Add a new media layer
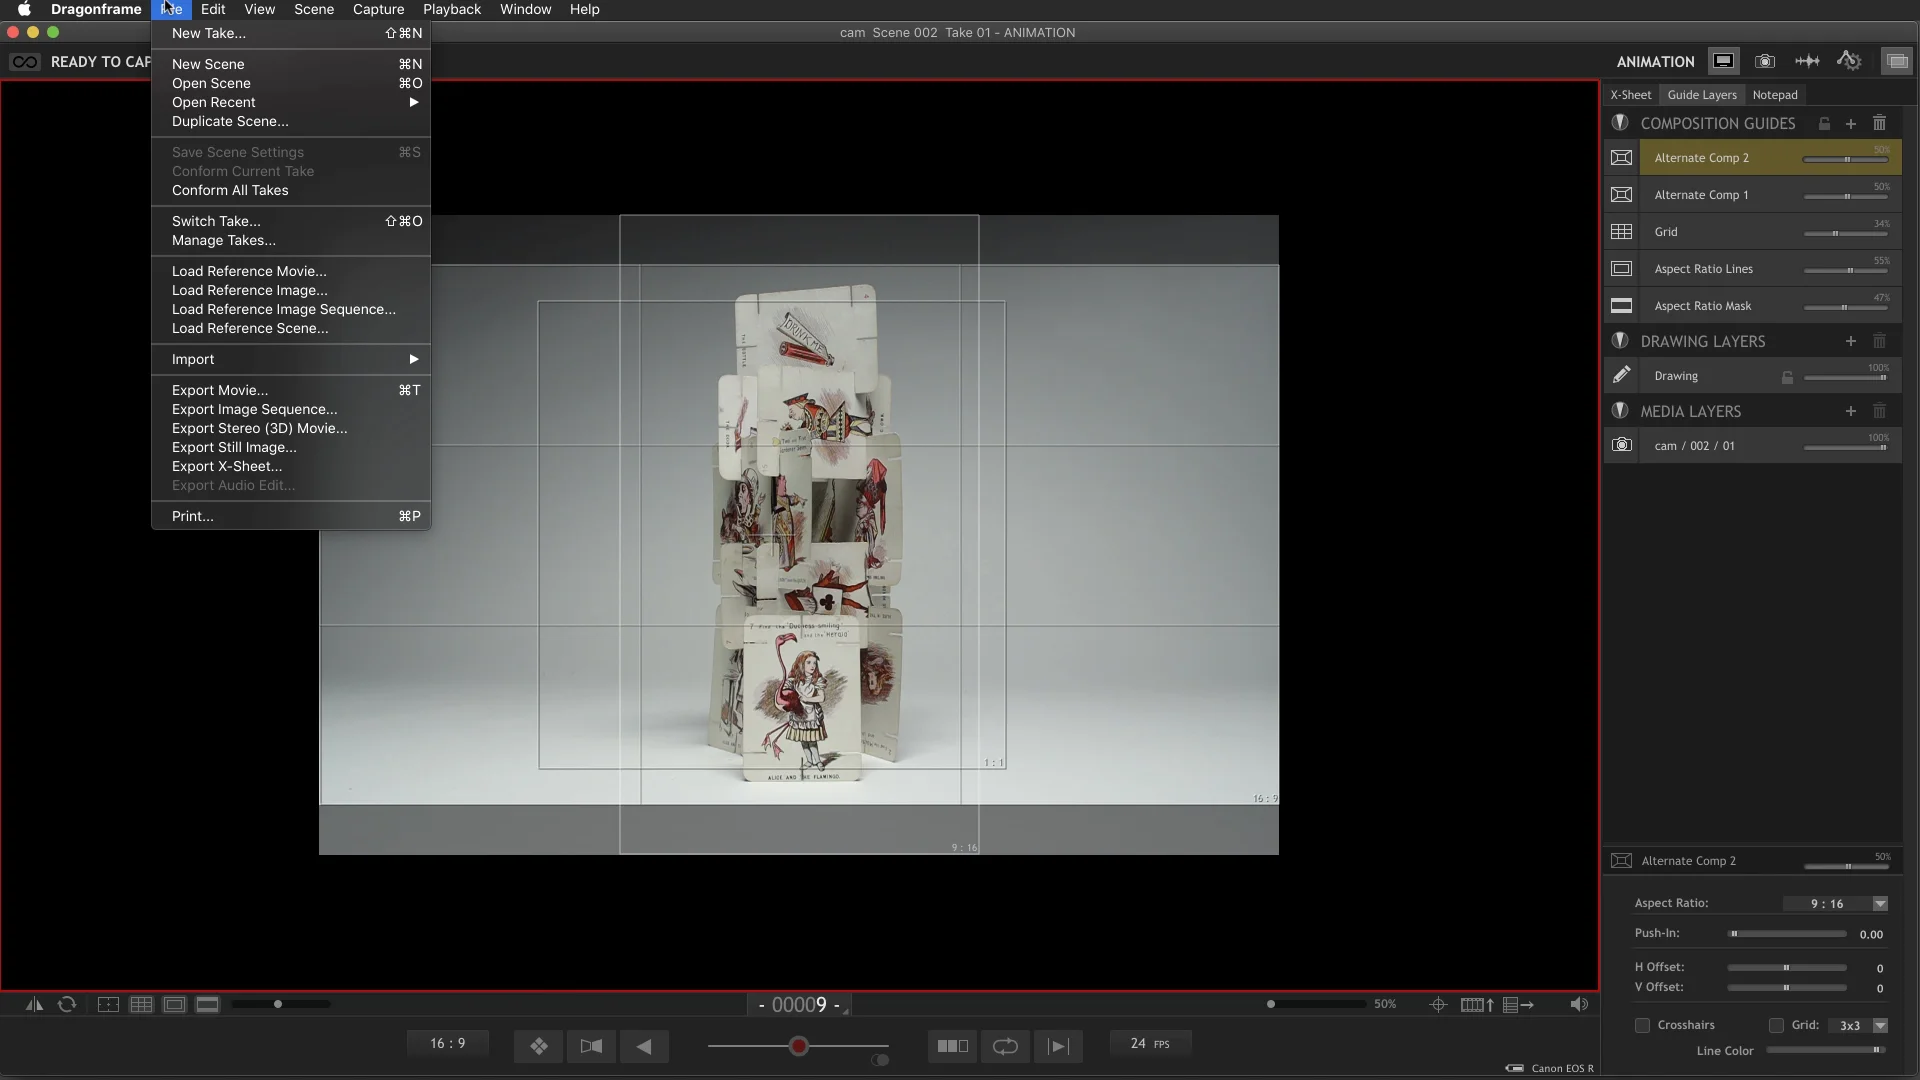The width and height of the screenshot is (1920, 1080). coord(1851,412)
